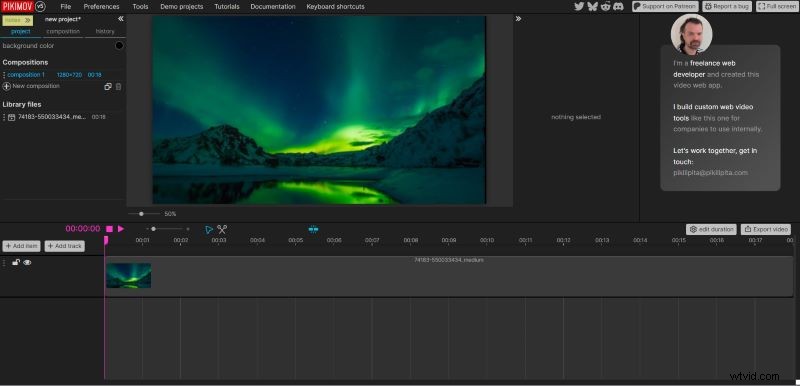This screenshot has width=800, height=386.
Task: Click the pink playhead marker at timeline start
Action: [x=106, y=240]
